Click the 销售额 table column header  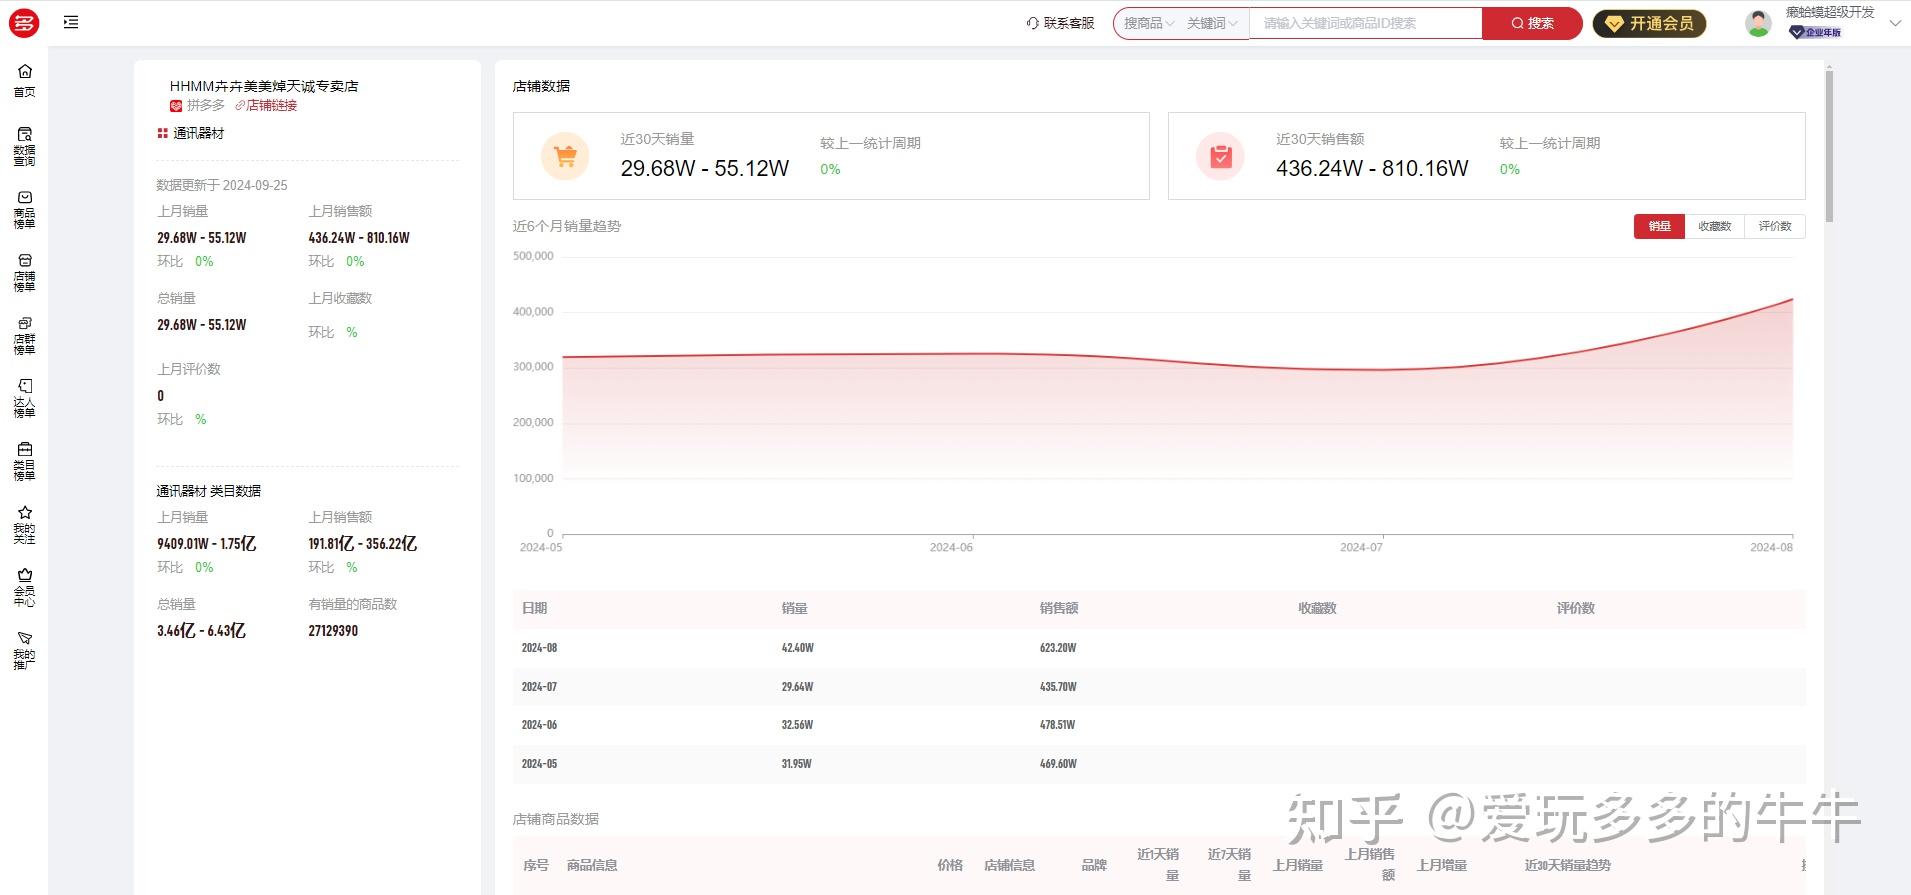1058,608
